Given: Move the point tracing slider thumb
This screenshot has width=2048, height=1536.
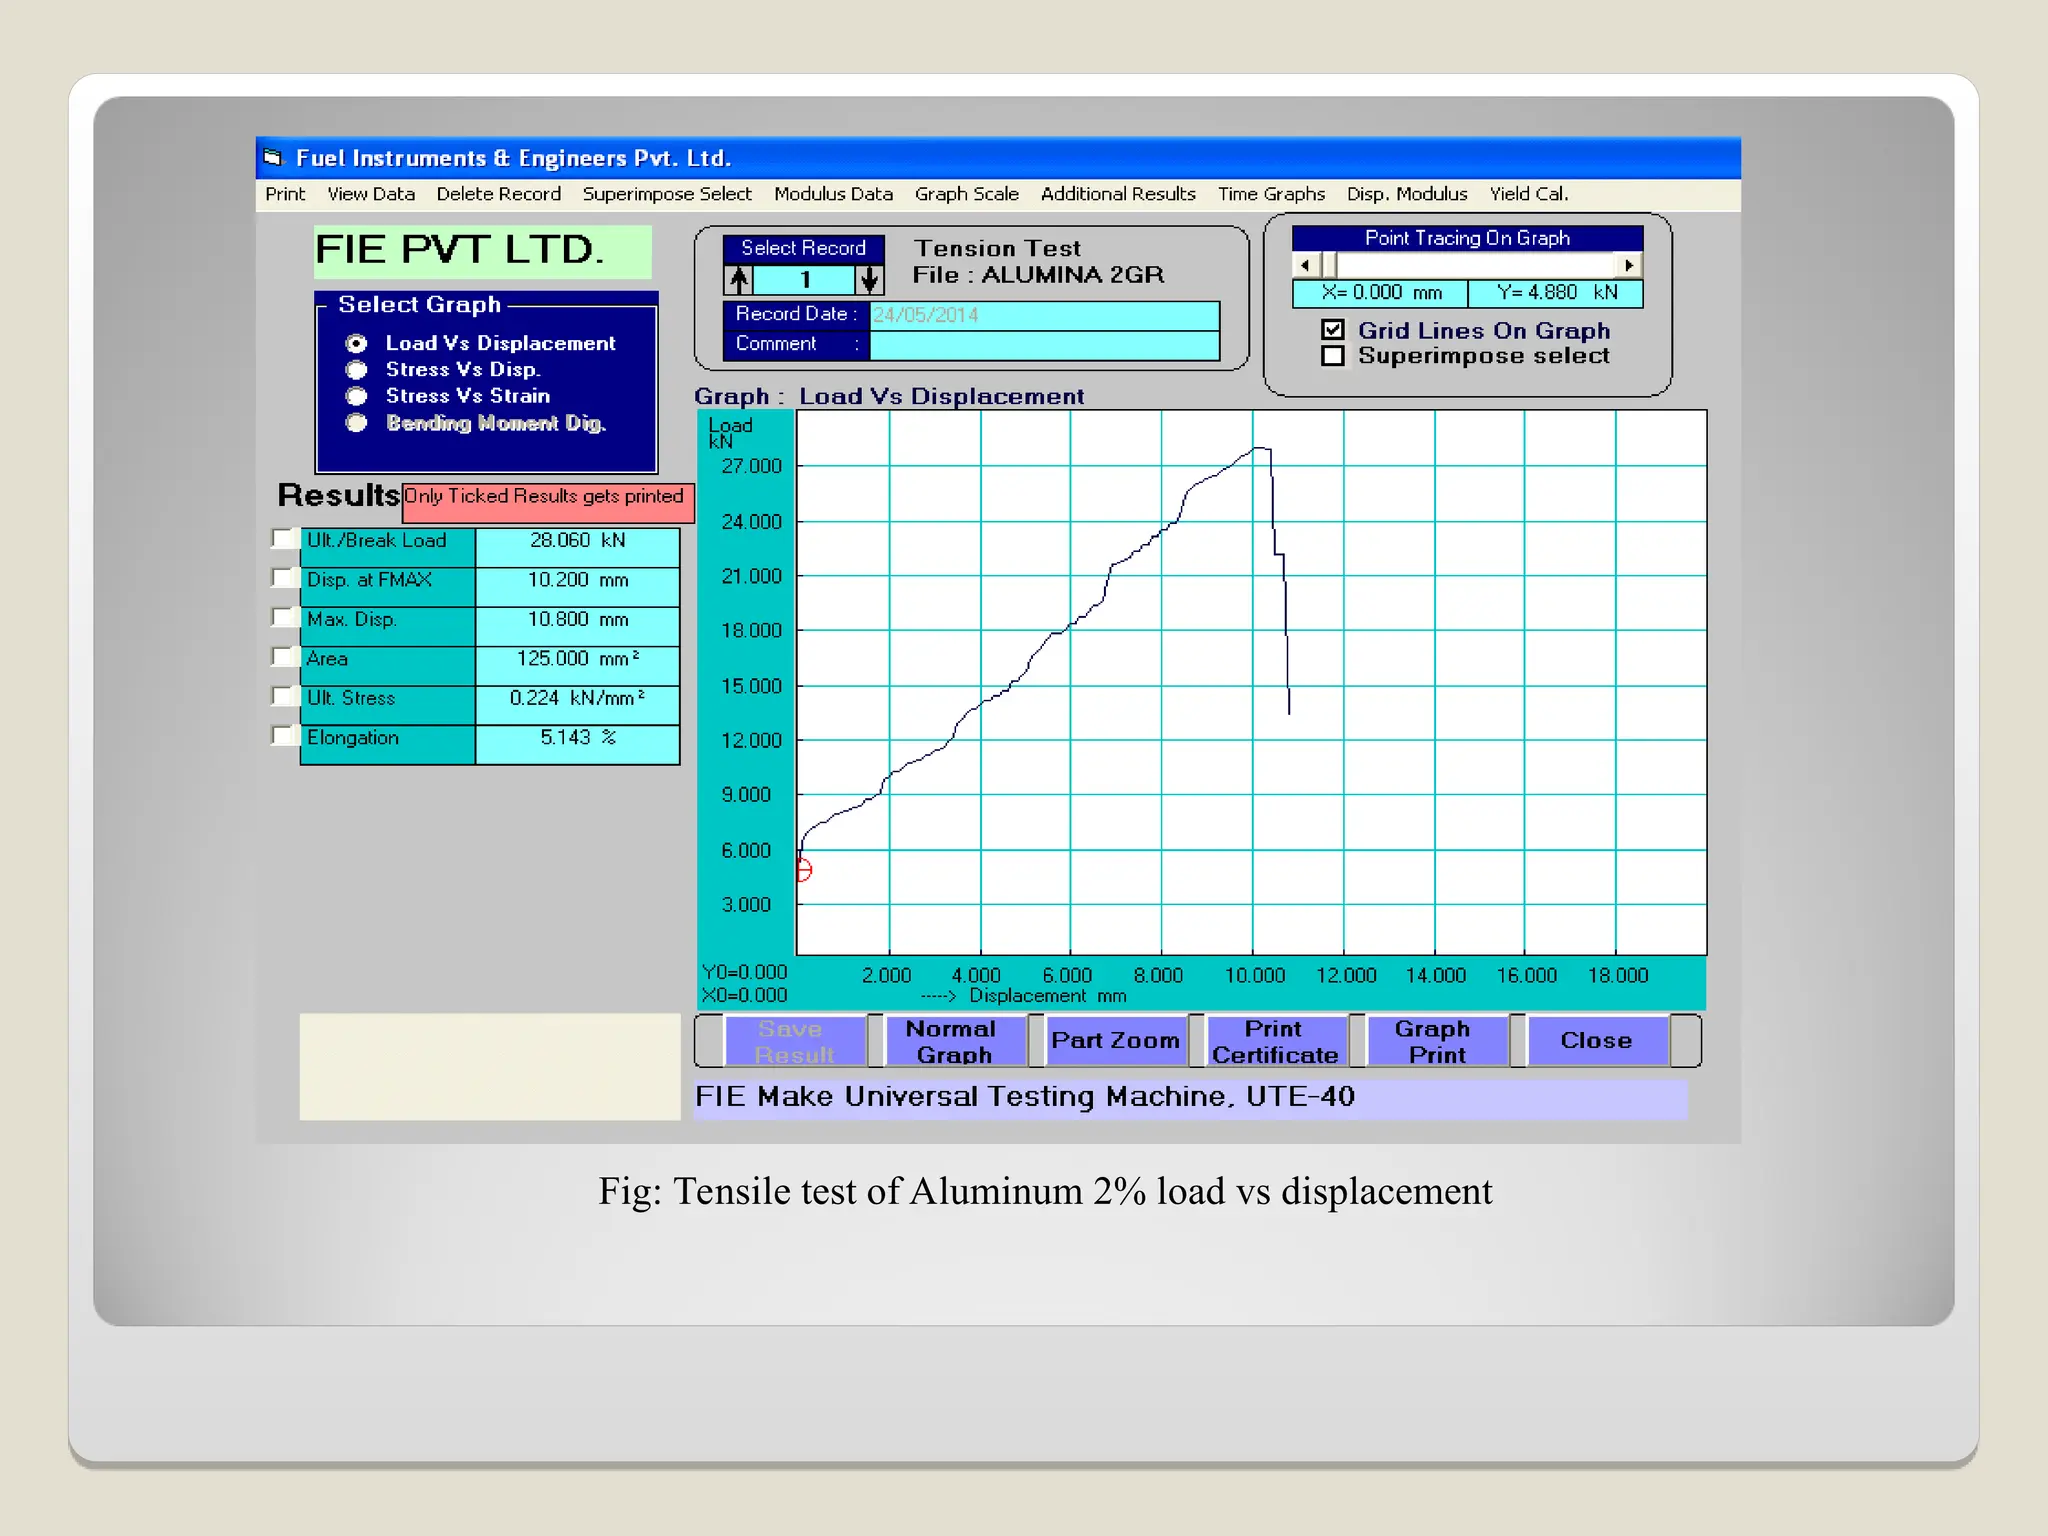Looking at the screenshot, I should click(x=1329, y=265).
